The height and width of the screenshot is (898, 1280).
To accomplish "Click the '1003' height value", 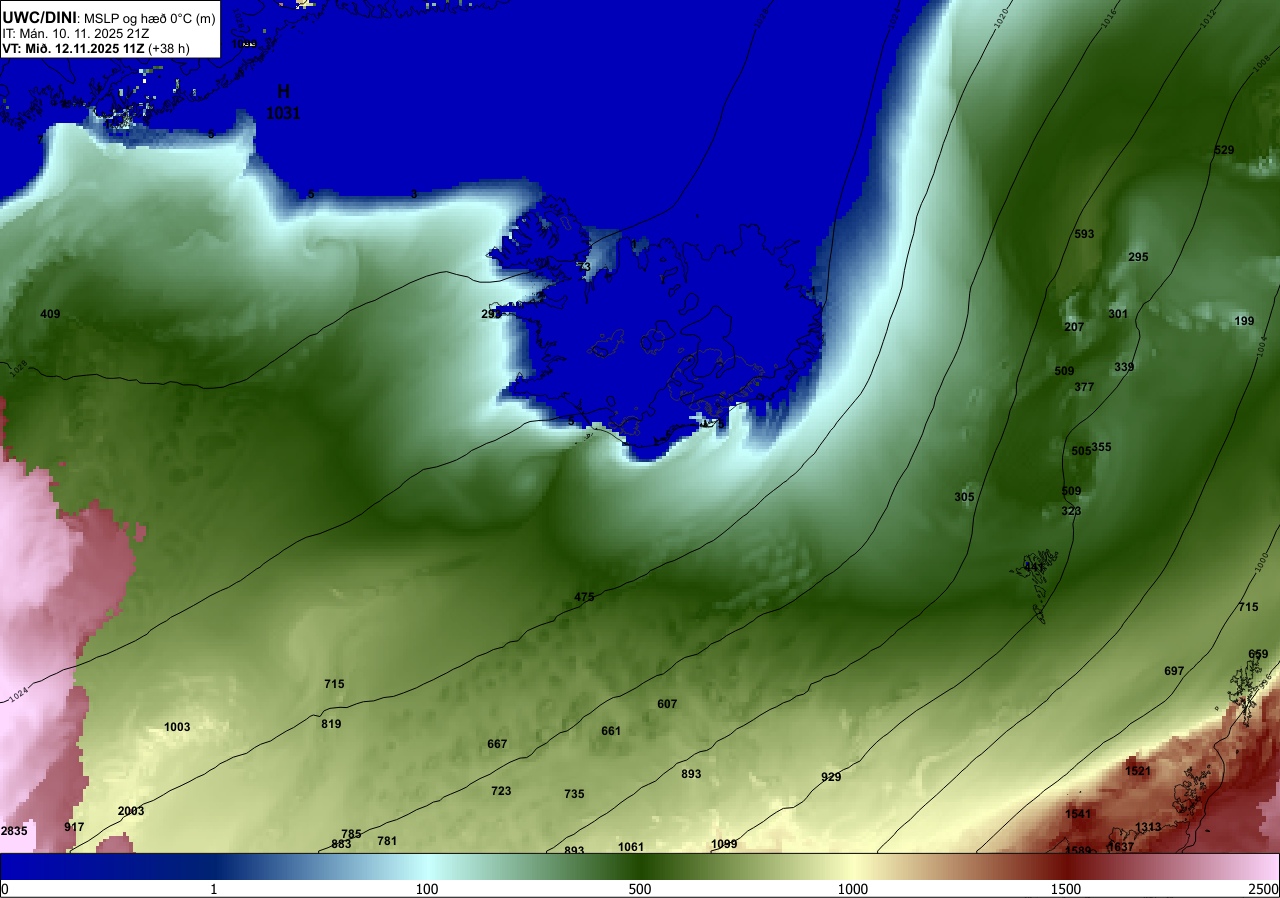I will click(x=177, y=727).
